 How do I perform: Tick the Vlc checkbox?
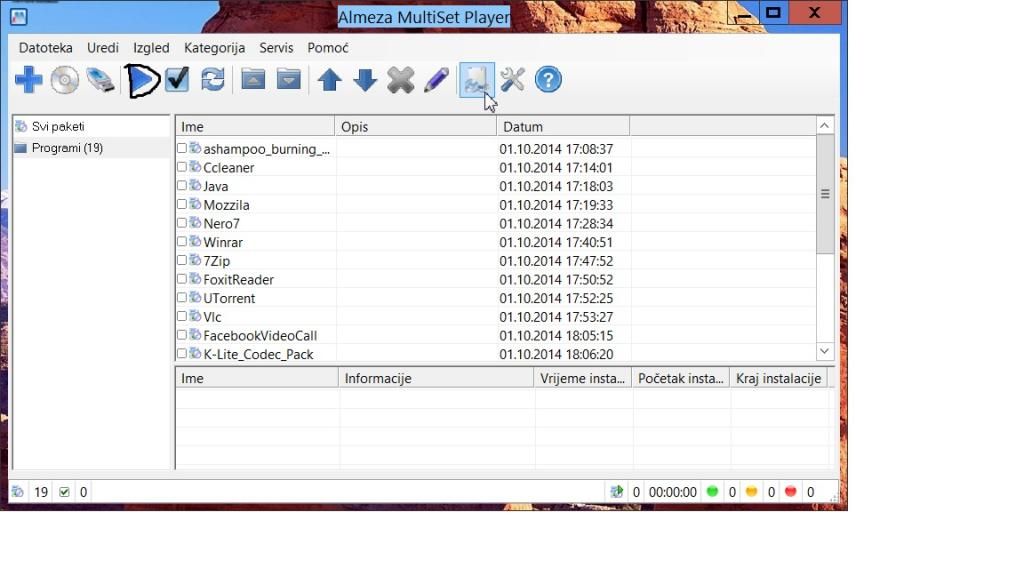(x=182, y=316)
